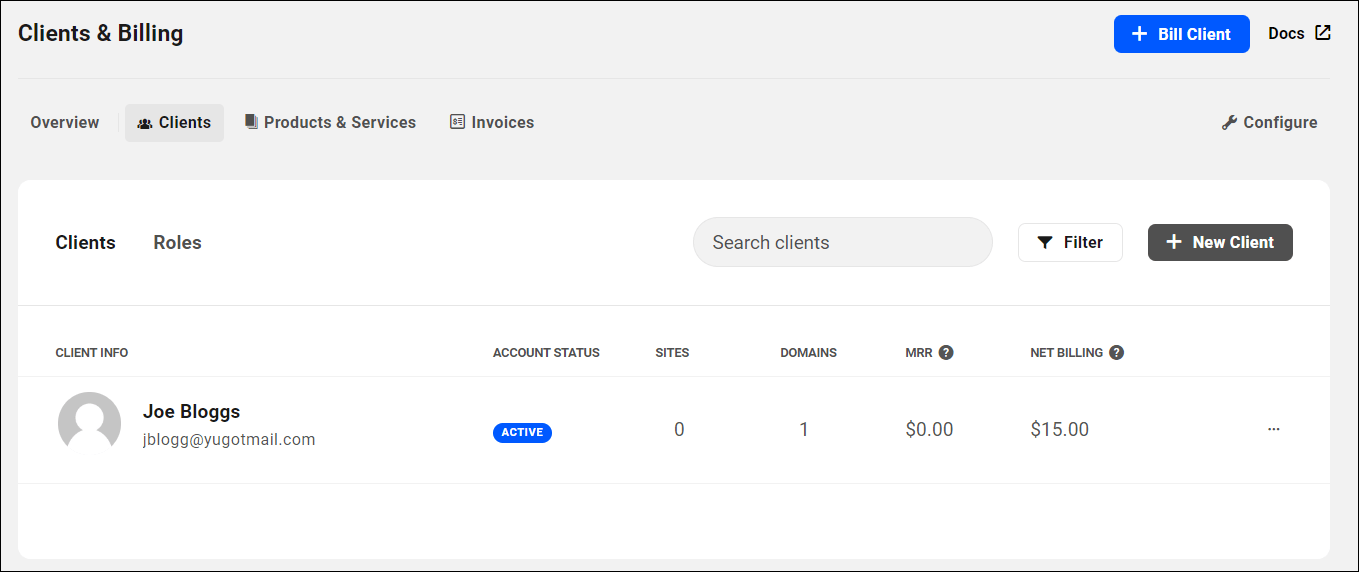Switch to the Overview tab

(65, 122)
